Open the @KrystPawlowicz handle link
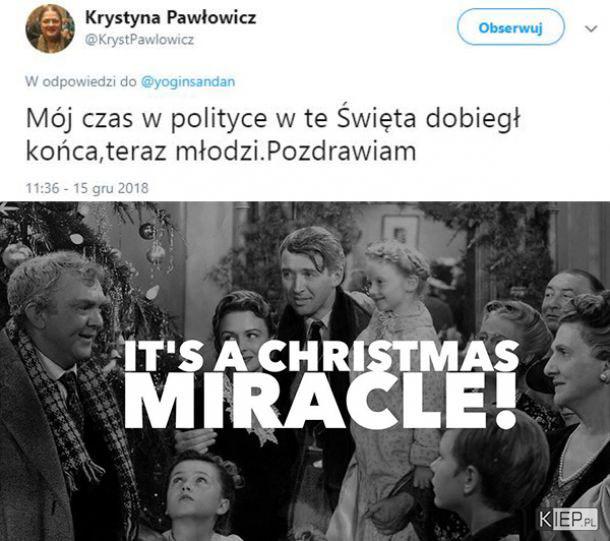Viewport: 610px width, 541px height. [139, 40]
